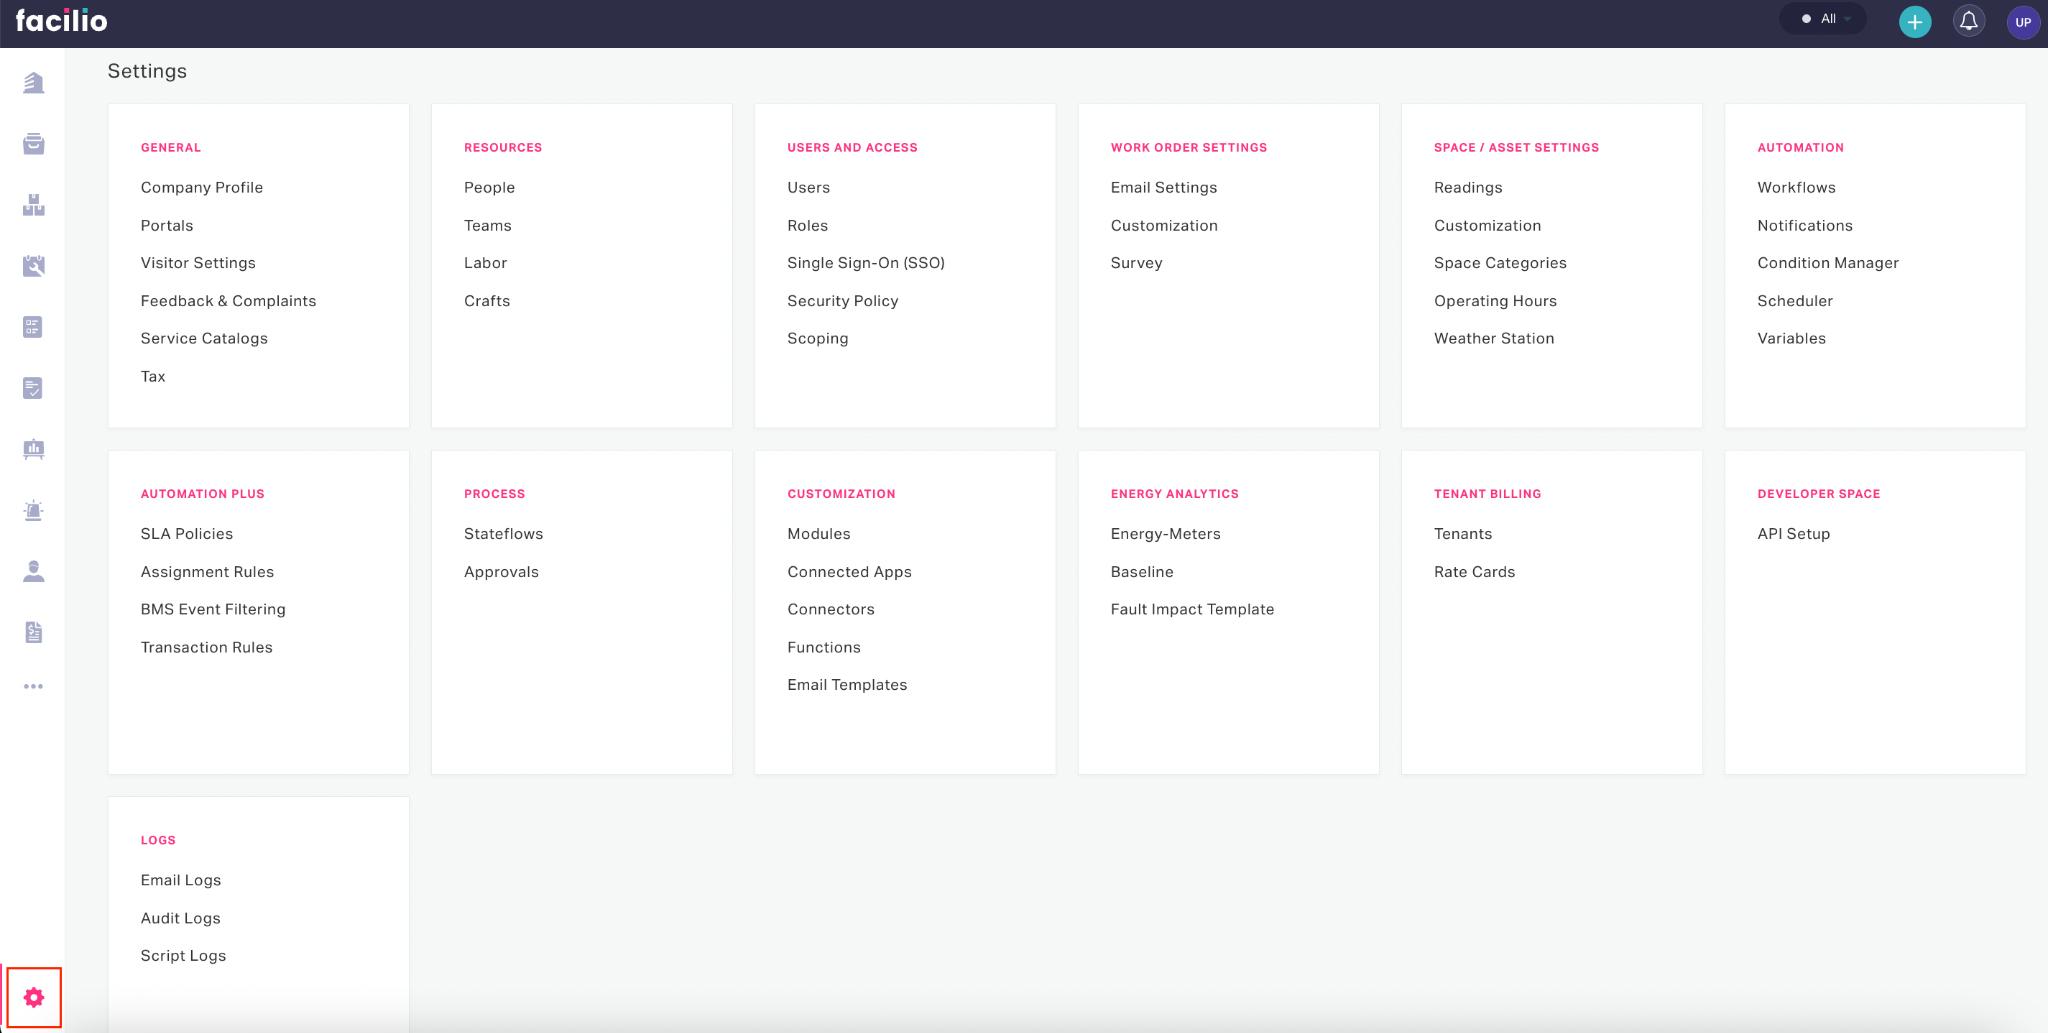The height and width of the screenshot is (1033, 2048).
Task: Click the wrench maintenance icon in sidebar
Action: (34, 266)
